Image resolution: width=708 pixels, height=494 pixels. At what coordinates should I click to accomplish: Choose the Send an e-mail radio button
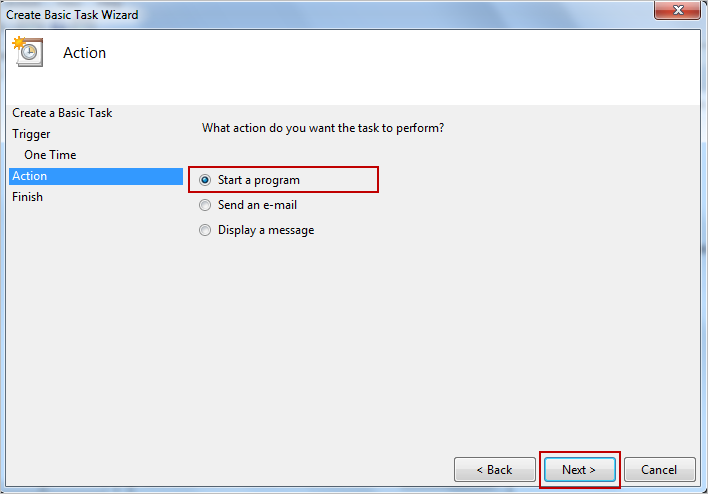click(205, 205)
